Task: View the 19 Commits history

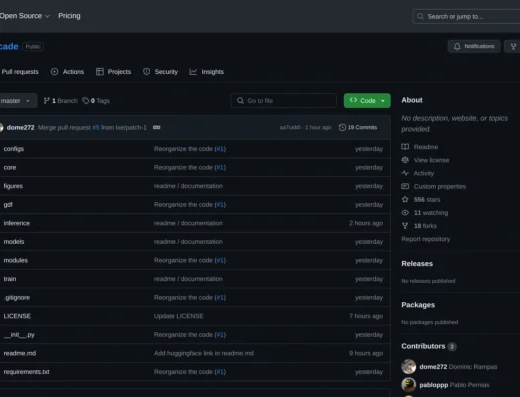Action: 358,127
